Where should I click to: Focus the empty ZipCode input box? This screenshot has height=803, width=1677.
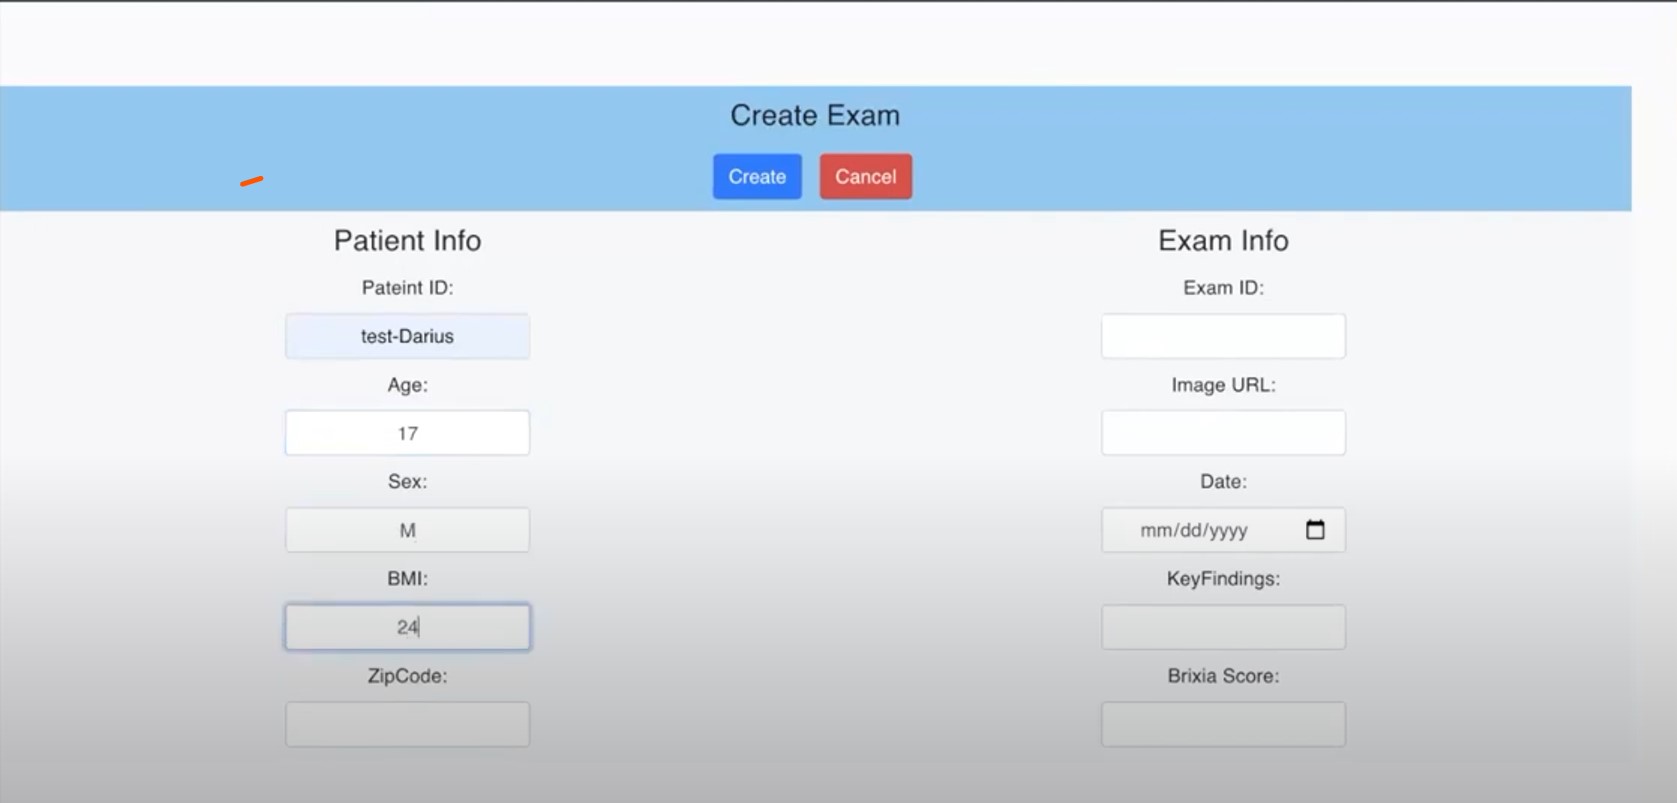pos(407,724)
